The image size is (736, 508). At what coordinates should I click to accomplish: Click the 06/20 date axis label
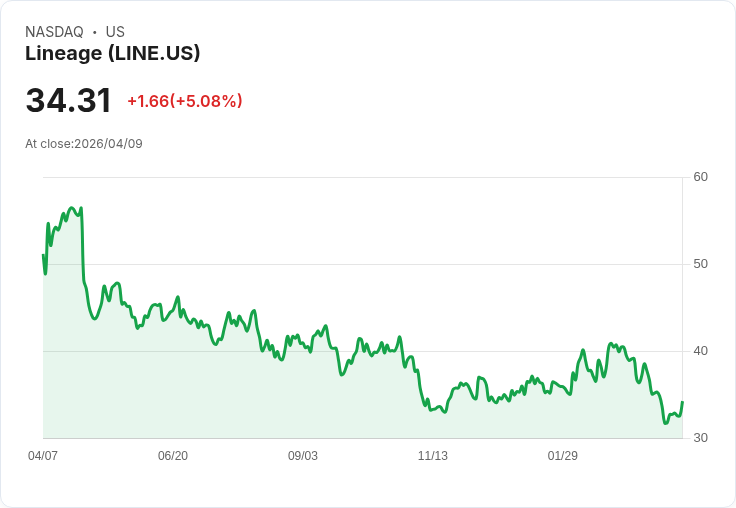173,456
